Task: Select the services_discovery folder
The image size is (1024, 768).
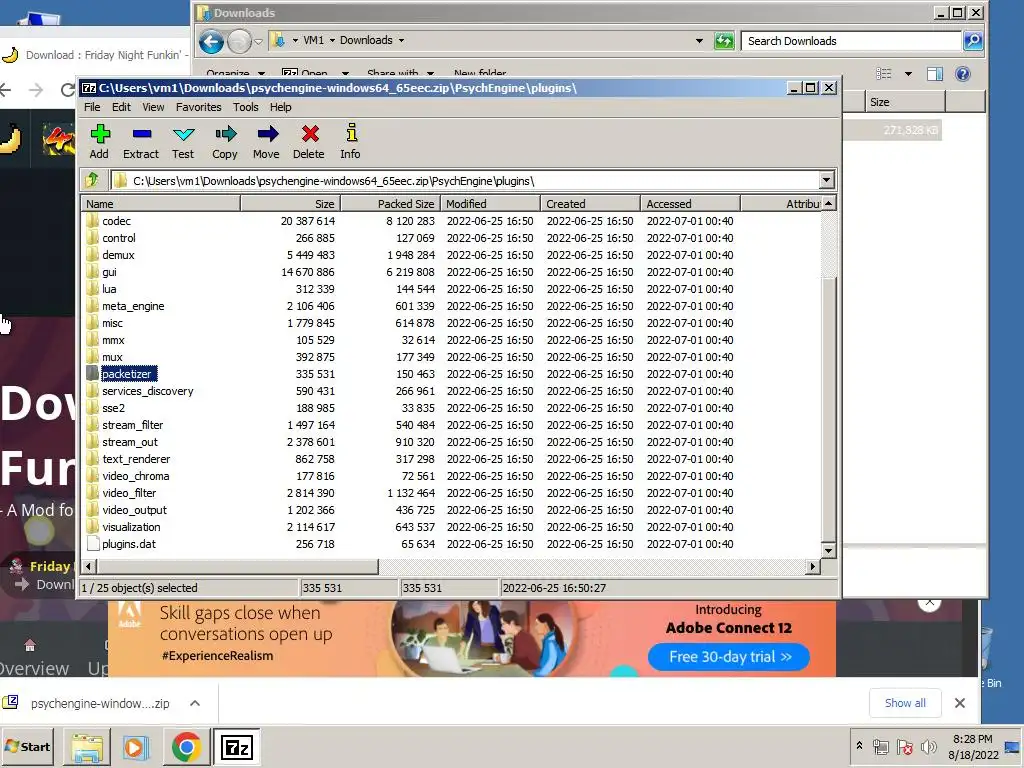Action: tap(148, 391)
